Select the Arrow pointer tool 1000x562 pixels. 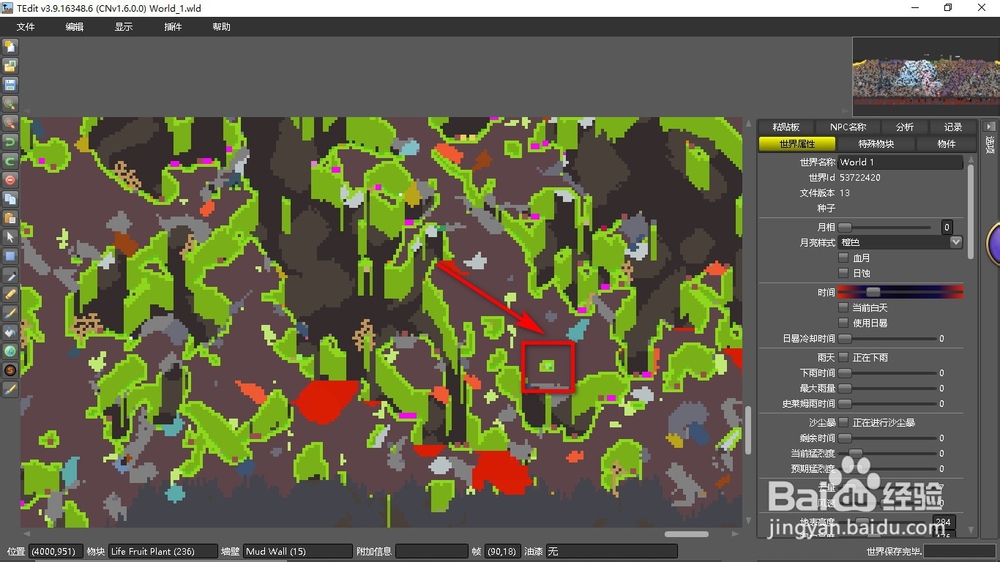[10, 237]
